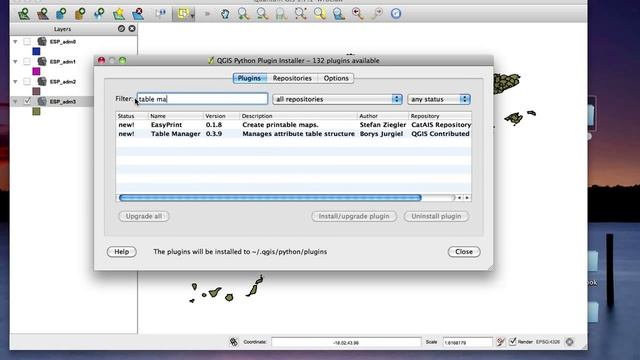Uncheck visibility of ESP_adm3 layer
This screenshot has height=360, width=640.
[x=27, y=101]
